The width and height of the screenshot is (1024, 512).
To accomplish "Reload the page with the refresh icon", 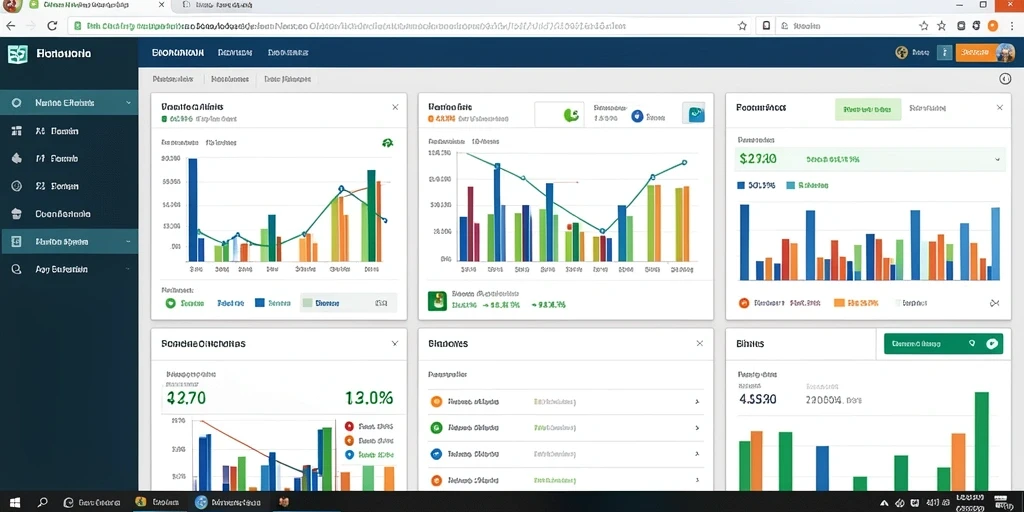I will coord(52,26).
